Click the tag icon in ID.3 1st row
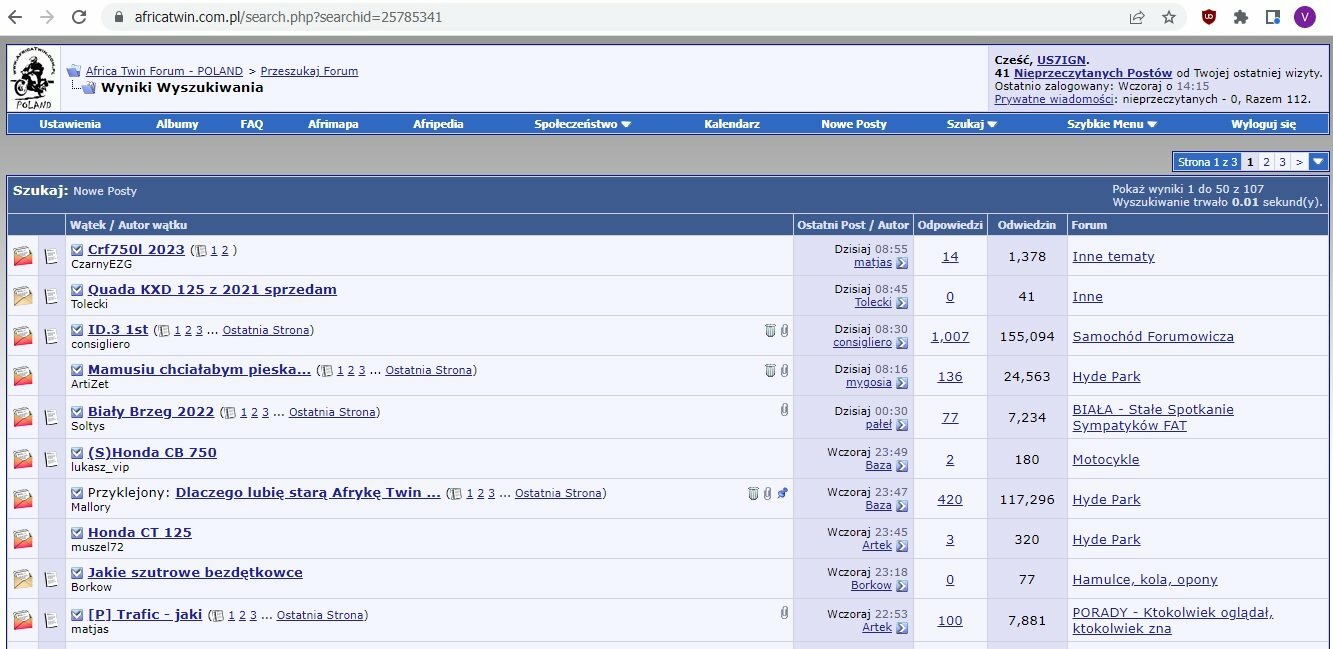This screenshot has height=649, width=1333. (770, 329)
